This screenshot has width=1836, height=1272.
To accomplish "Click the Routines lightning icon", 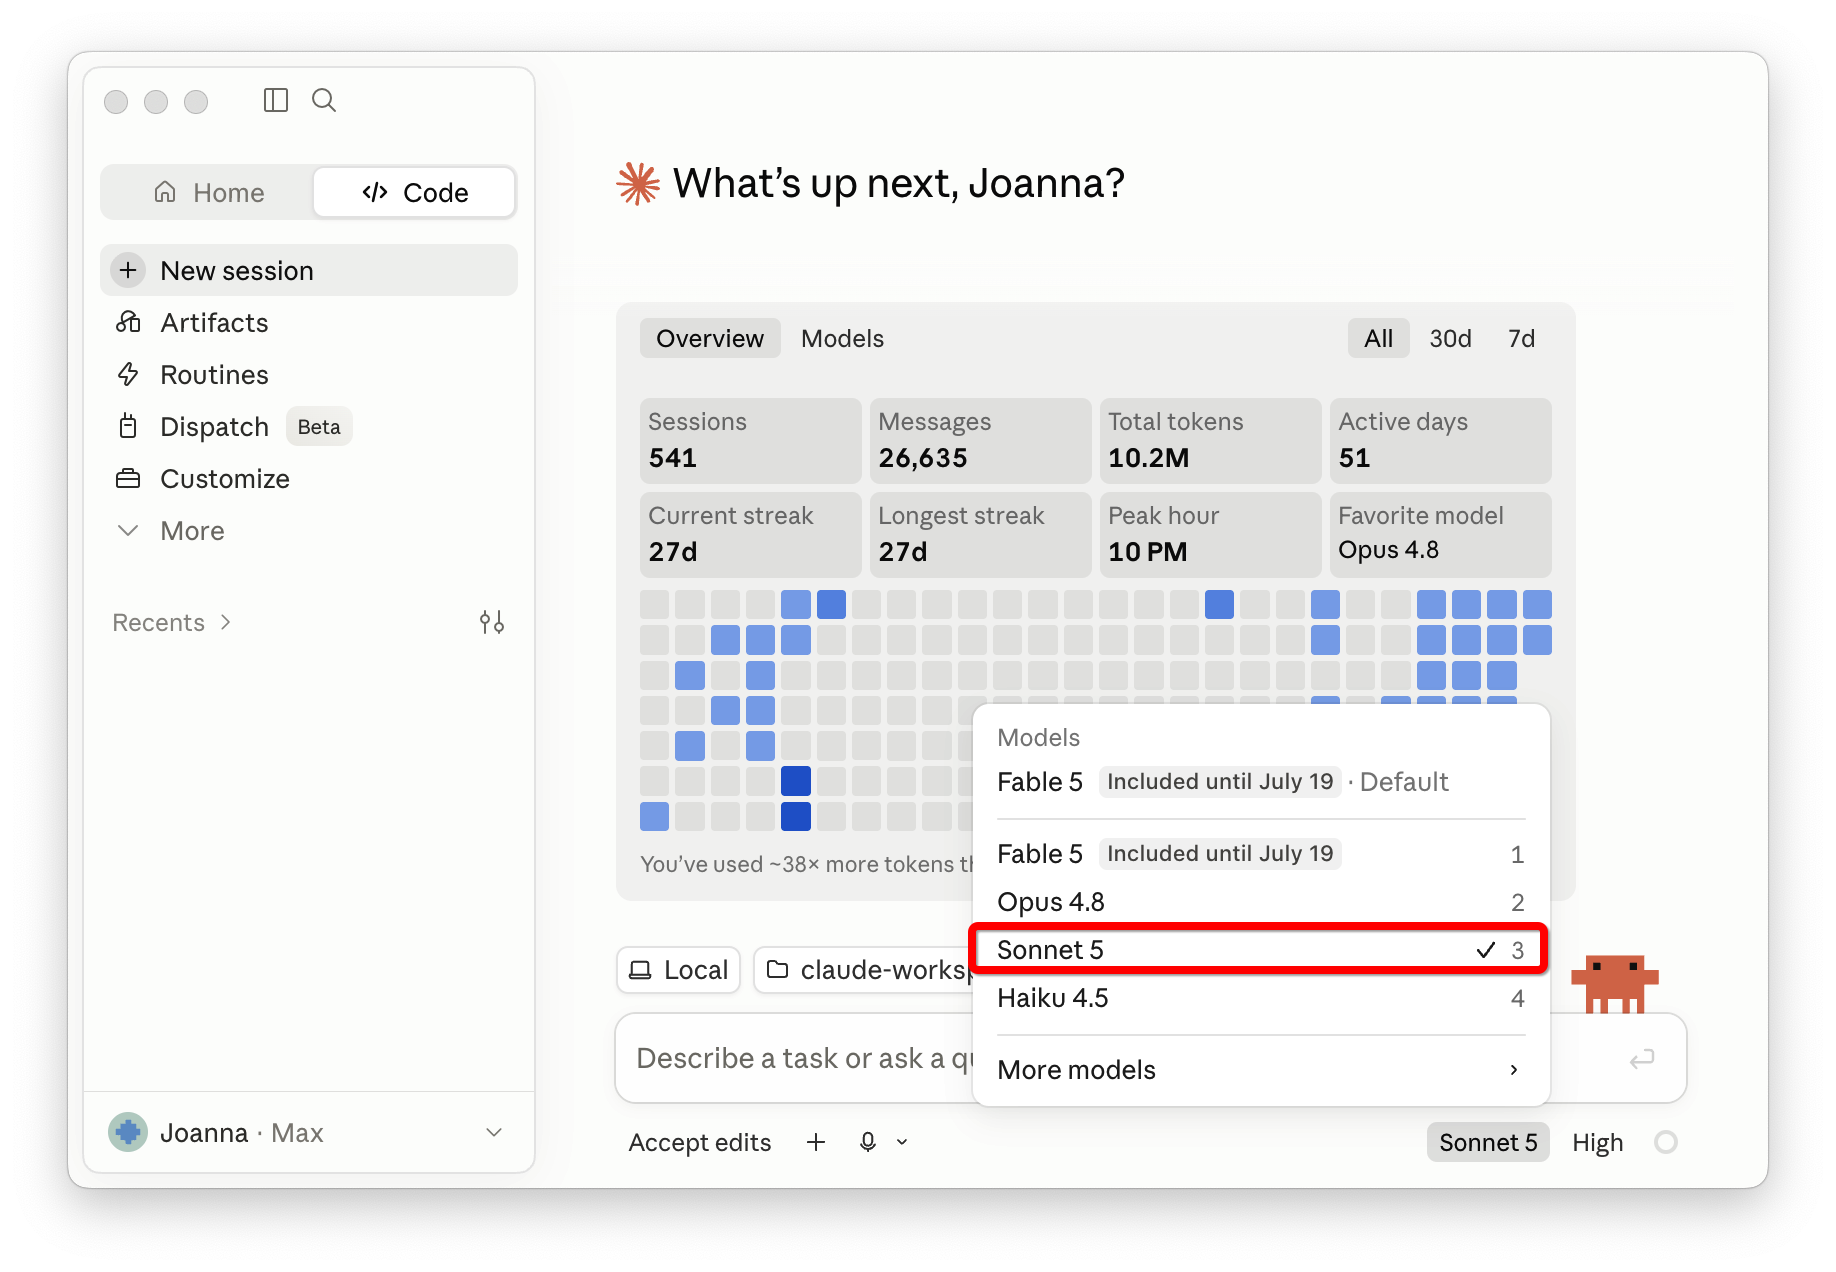I will [128, 374].
